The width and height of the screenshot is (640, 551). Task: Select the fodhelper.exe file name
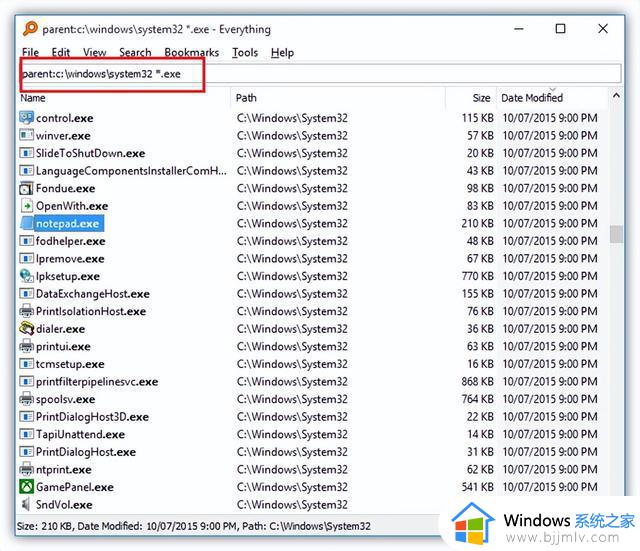click(x=71, y=241)
